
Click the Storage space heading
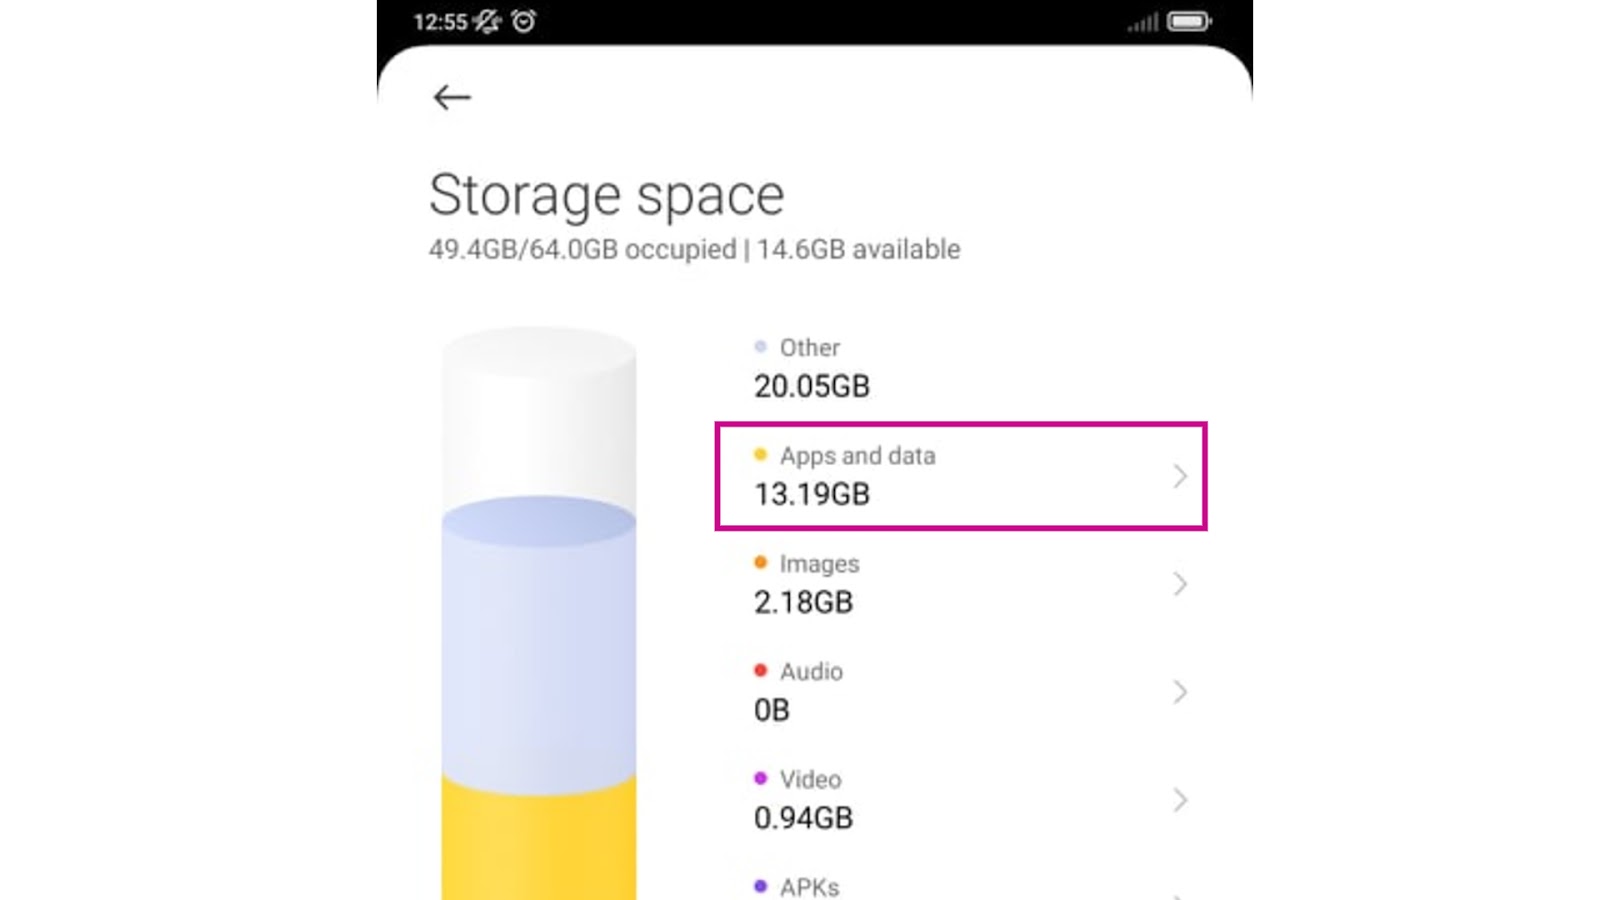coord(606,195)
